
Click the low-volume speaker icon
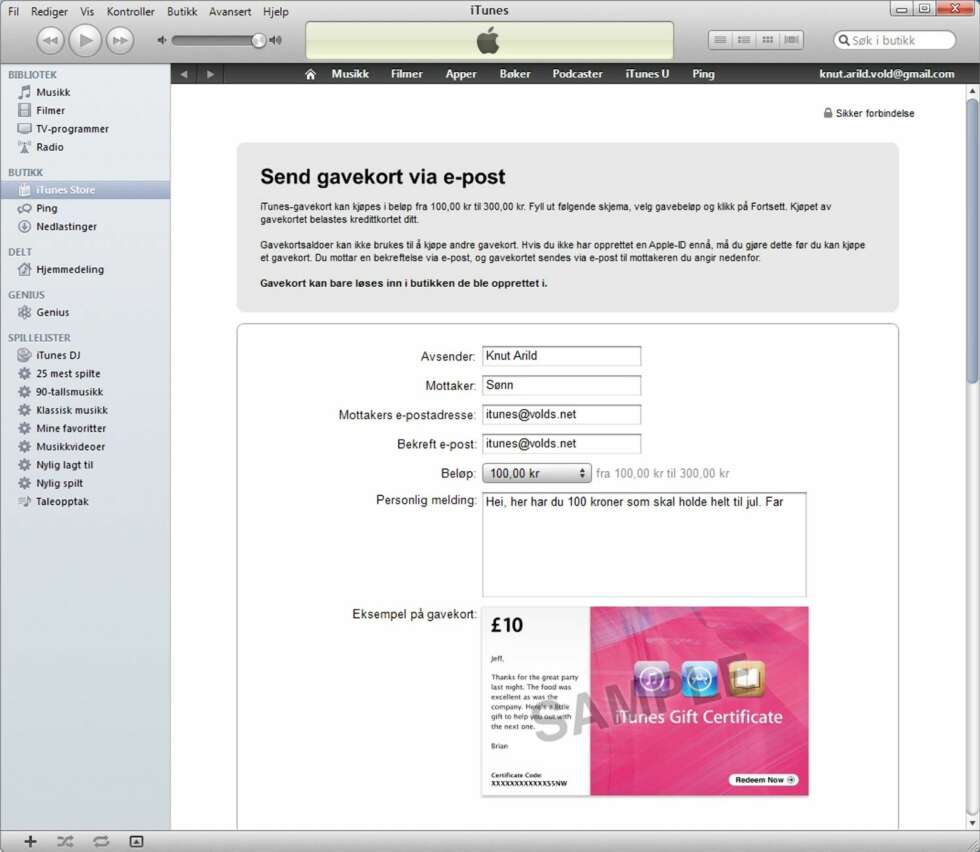pyautogui.click(x=162, y=40)
